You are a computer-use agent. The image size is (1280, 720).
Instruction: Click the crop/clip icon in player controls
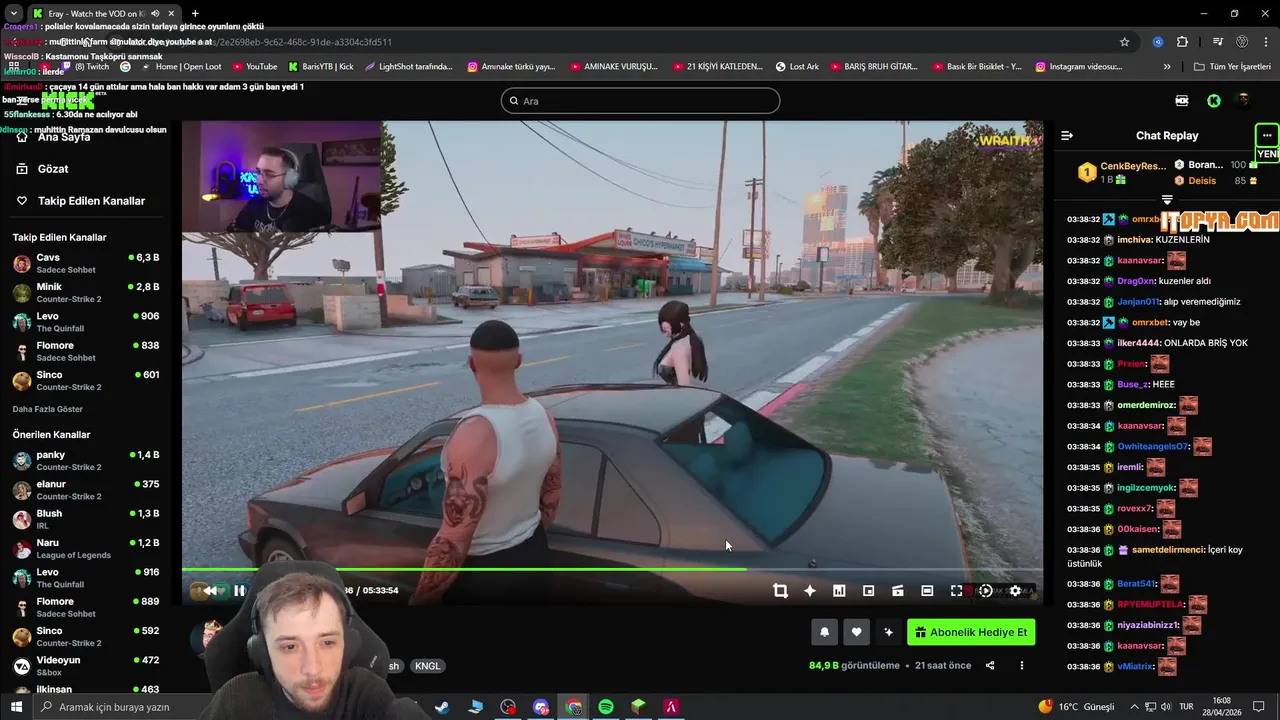tap(780, 591)
